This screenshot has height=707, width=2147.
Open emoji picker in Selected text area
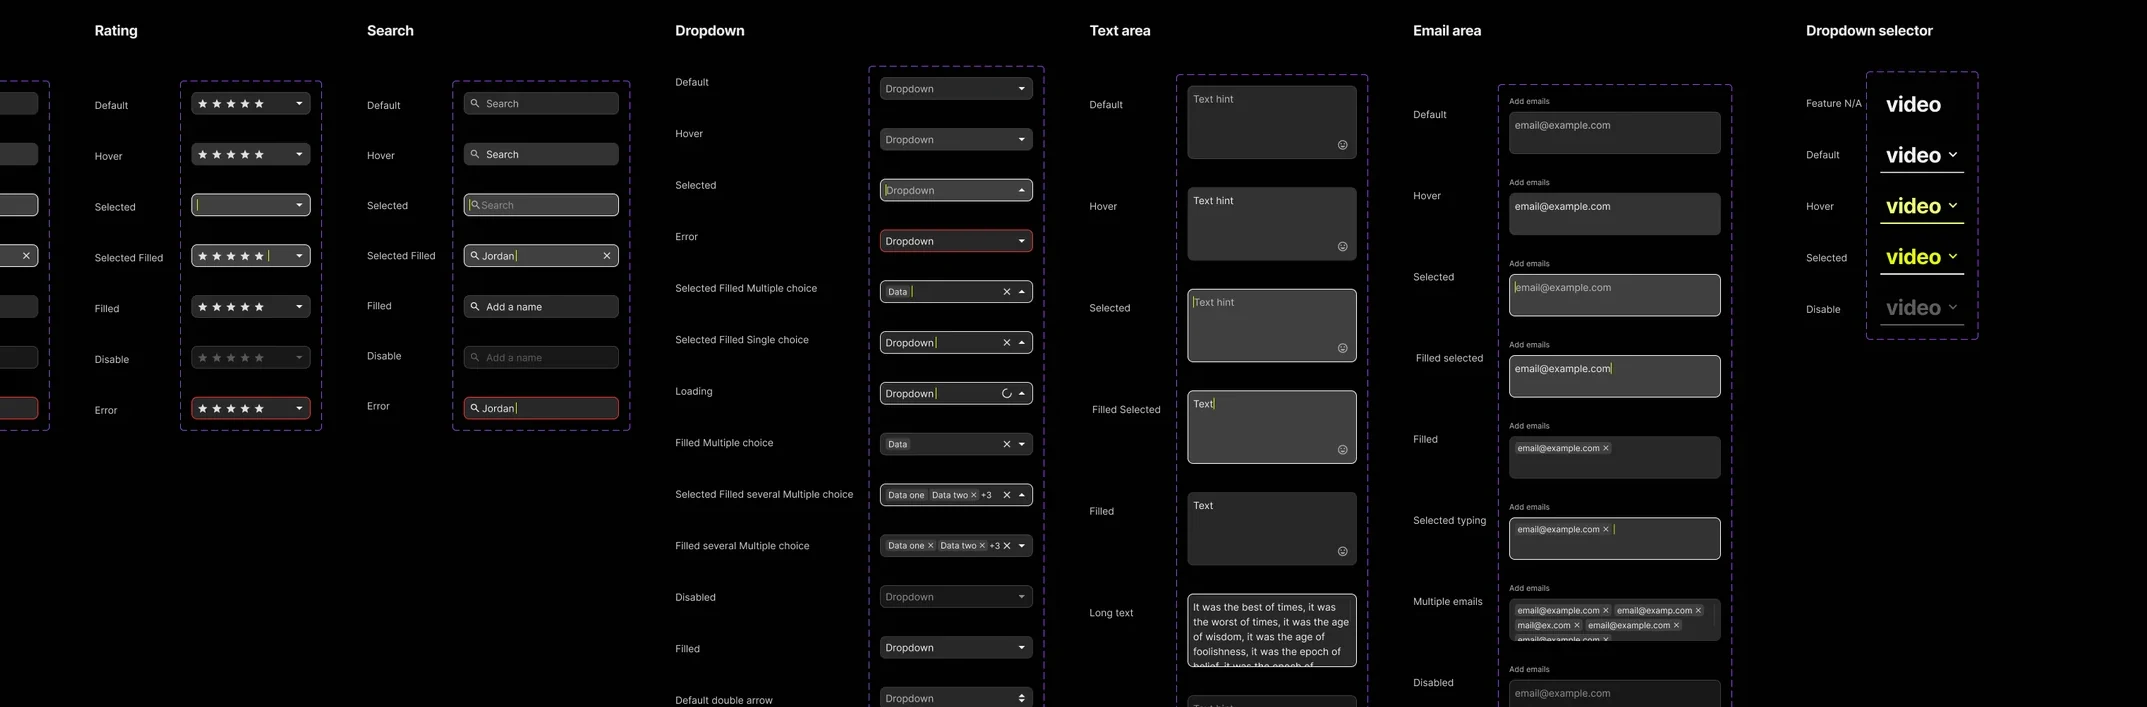pyautogui.click(x=1343, y=349)
